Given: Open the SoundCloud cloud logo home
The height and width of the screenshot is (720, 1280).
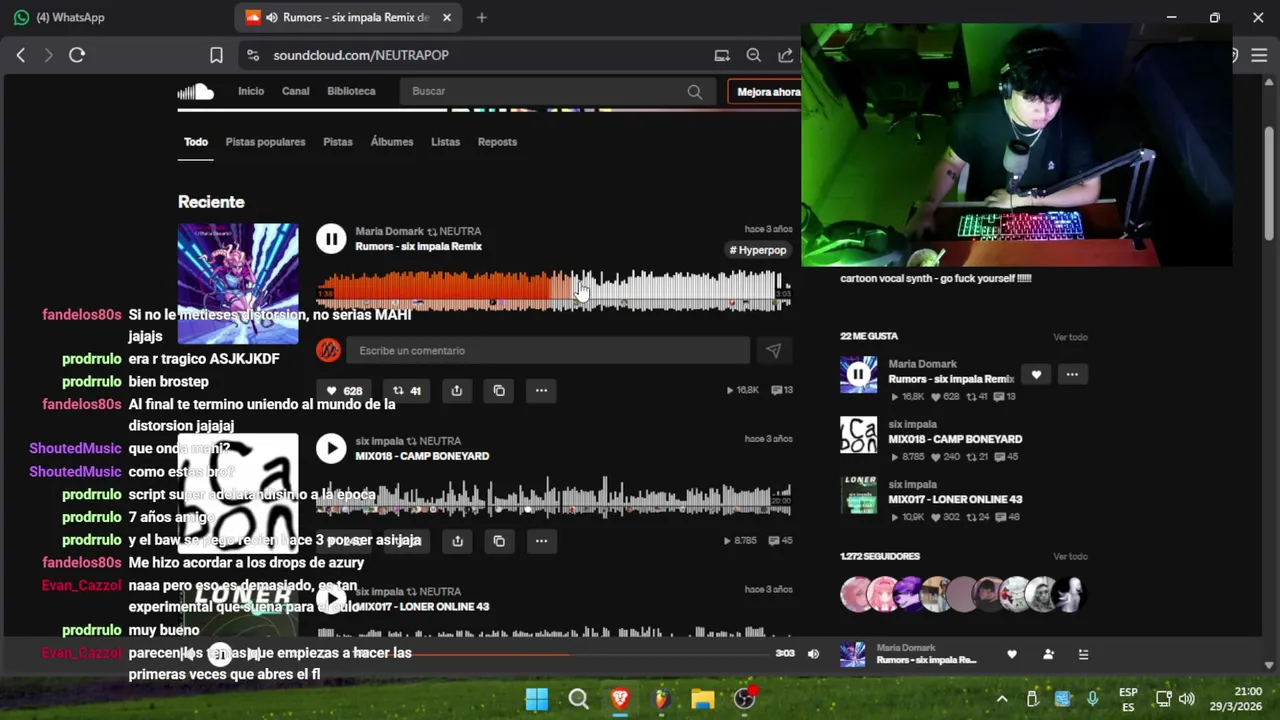Looking at the screenshot, I should tap(196, 92).
